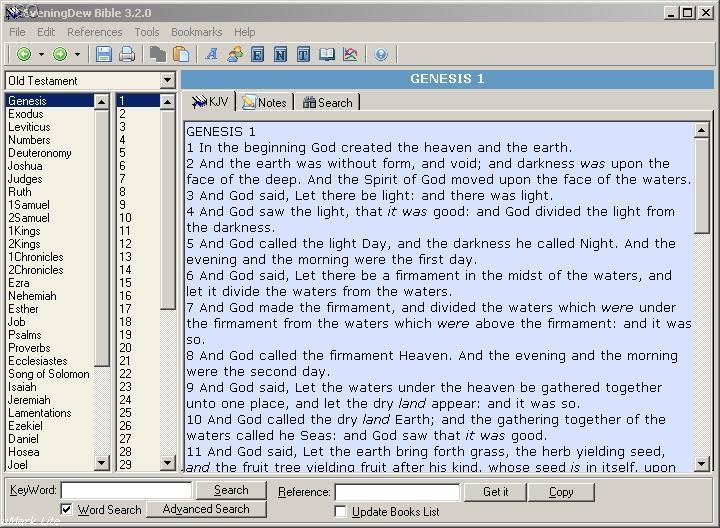This screenshot has width=720, height=528.
Task: Click the Bible text scroll up arrow
Action: click(x=702, y=131)
